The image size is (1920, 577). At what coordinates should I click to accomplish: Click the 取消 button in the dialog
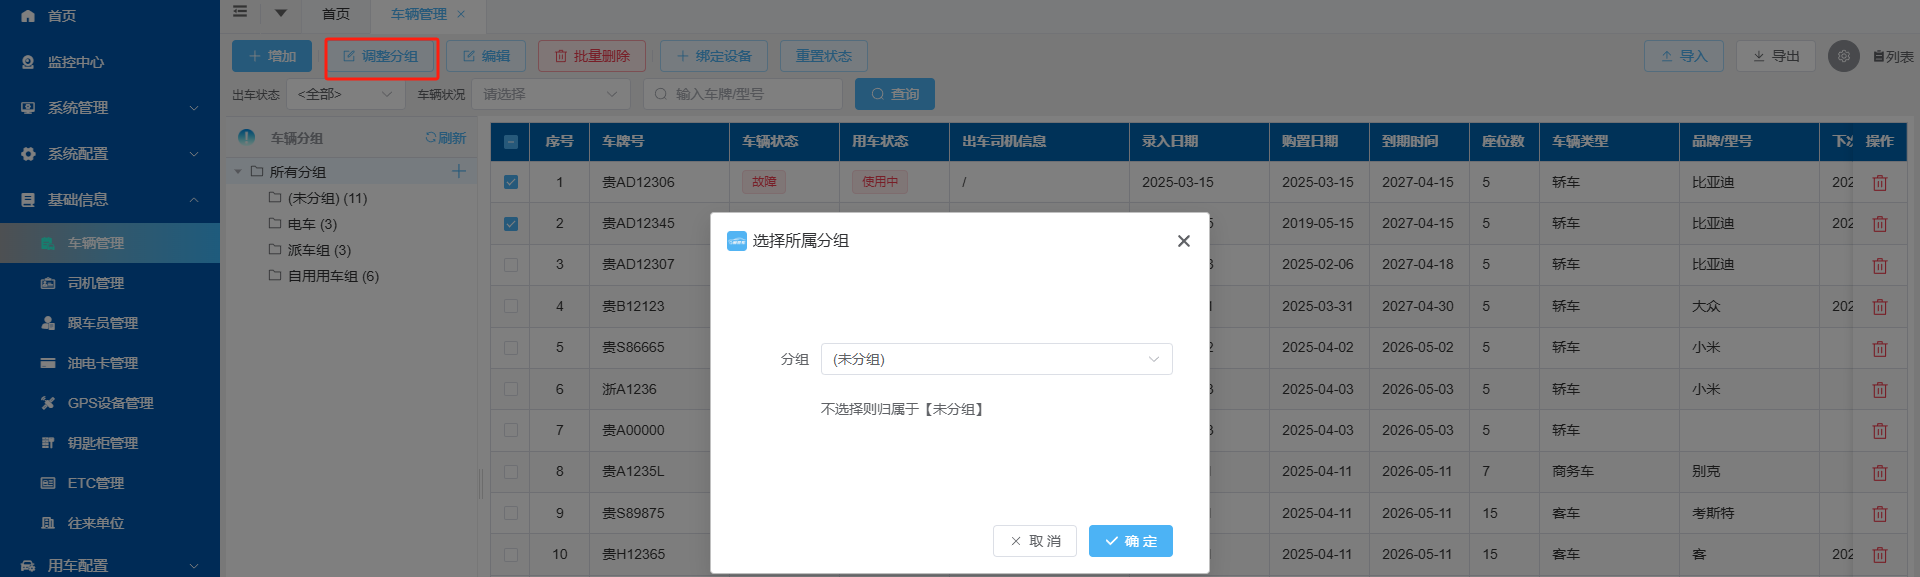pyautogui.click(x=1034, y=541)
